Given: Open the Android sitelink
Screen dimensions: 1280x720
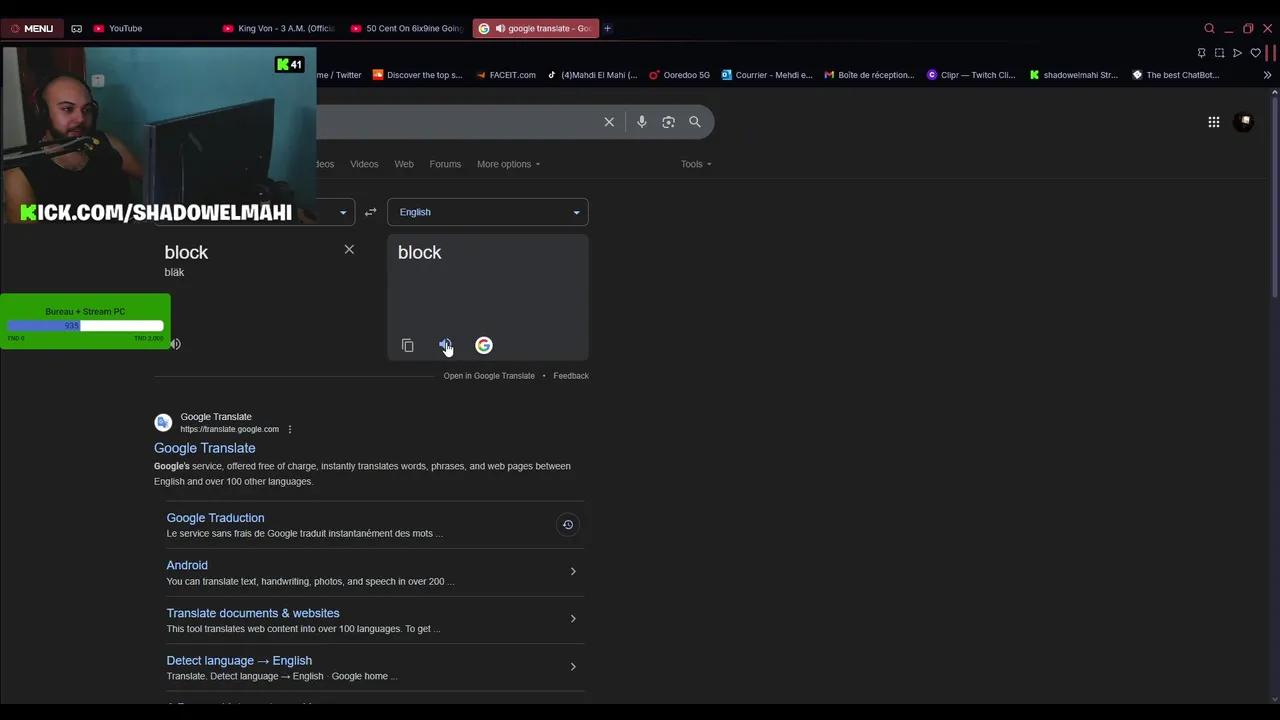Looking at the screenshot, I should click(187, 565).
